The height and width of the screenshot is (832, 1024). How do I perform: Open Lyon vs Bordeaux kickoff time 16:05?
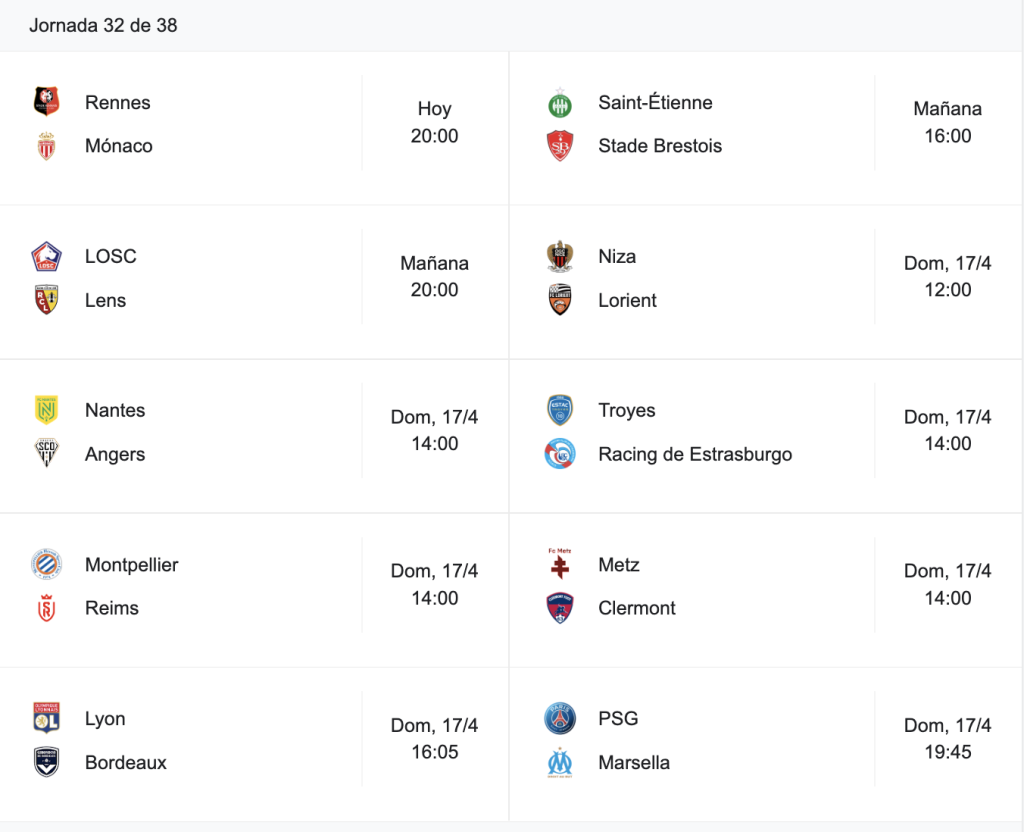click(434, 752)
